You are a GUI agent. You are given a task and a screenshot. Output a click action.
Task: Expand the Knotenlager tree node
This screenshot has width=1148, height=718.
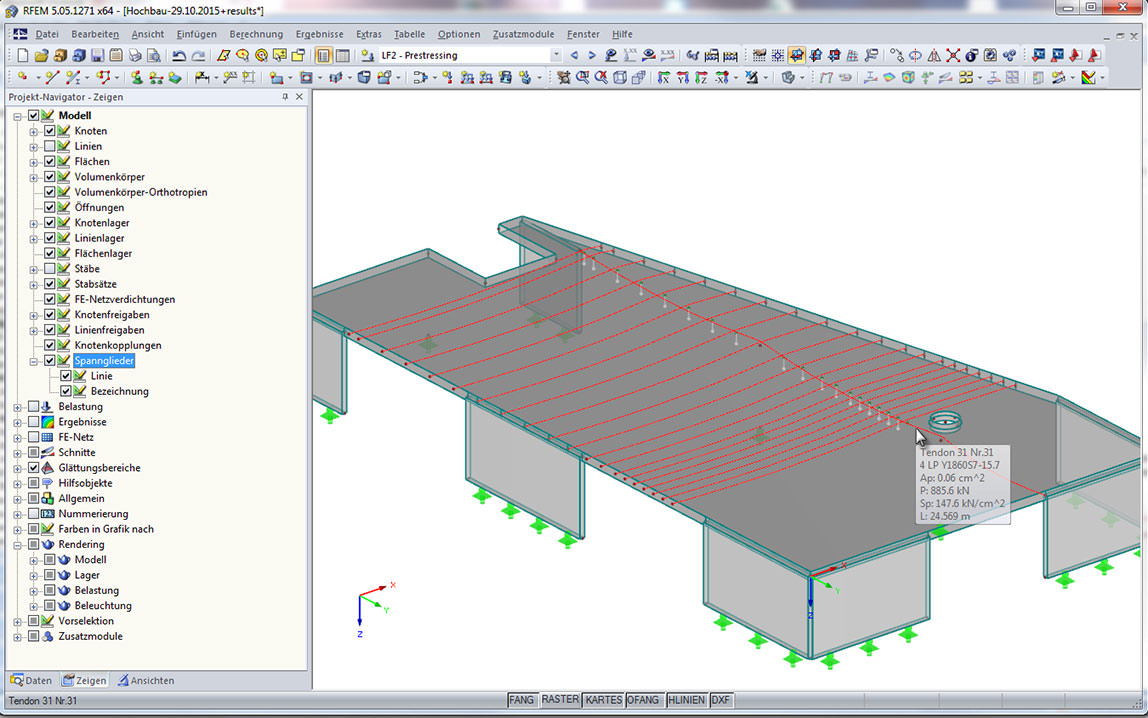click(34, 223)
